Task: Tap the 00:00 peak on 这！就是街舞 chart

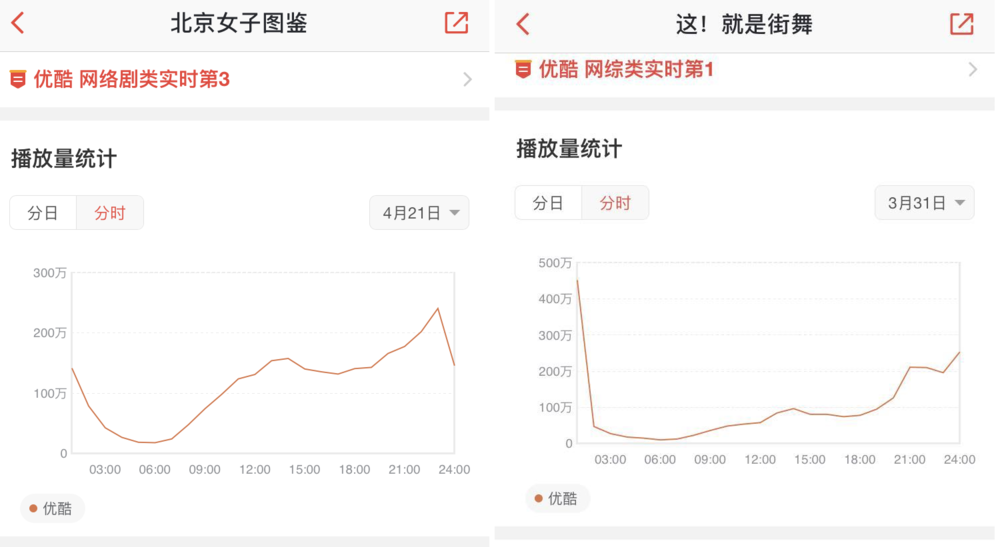Action: pos(577,281)
